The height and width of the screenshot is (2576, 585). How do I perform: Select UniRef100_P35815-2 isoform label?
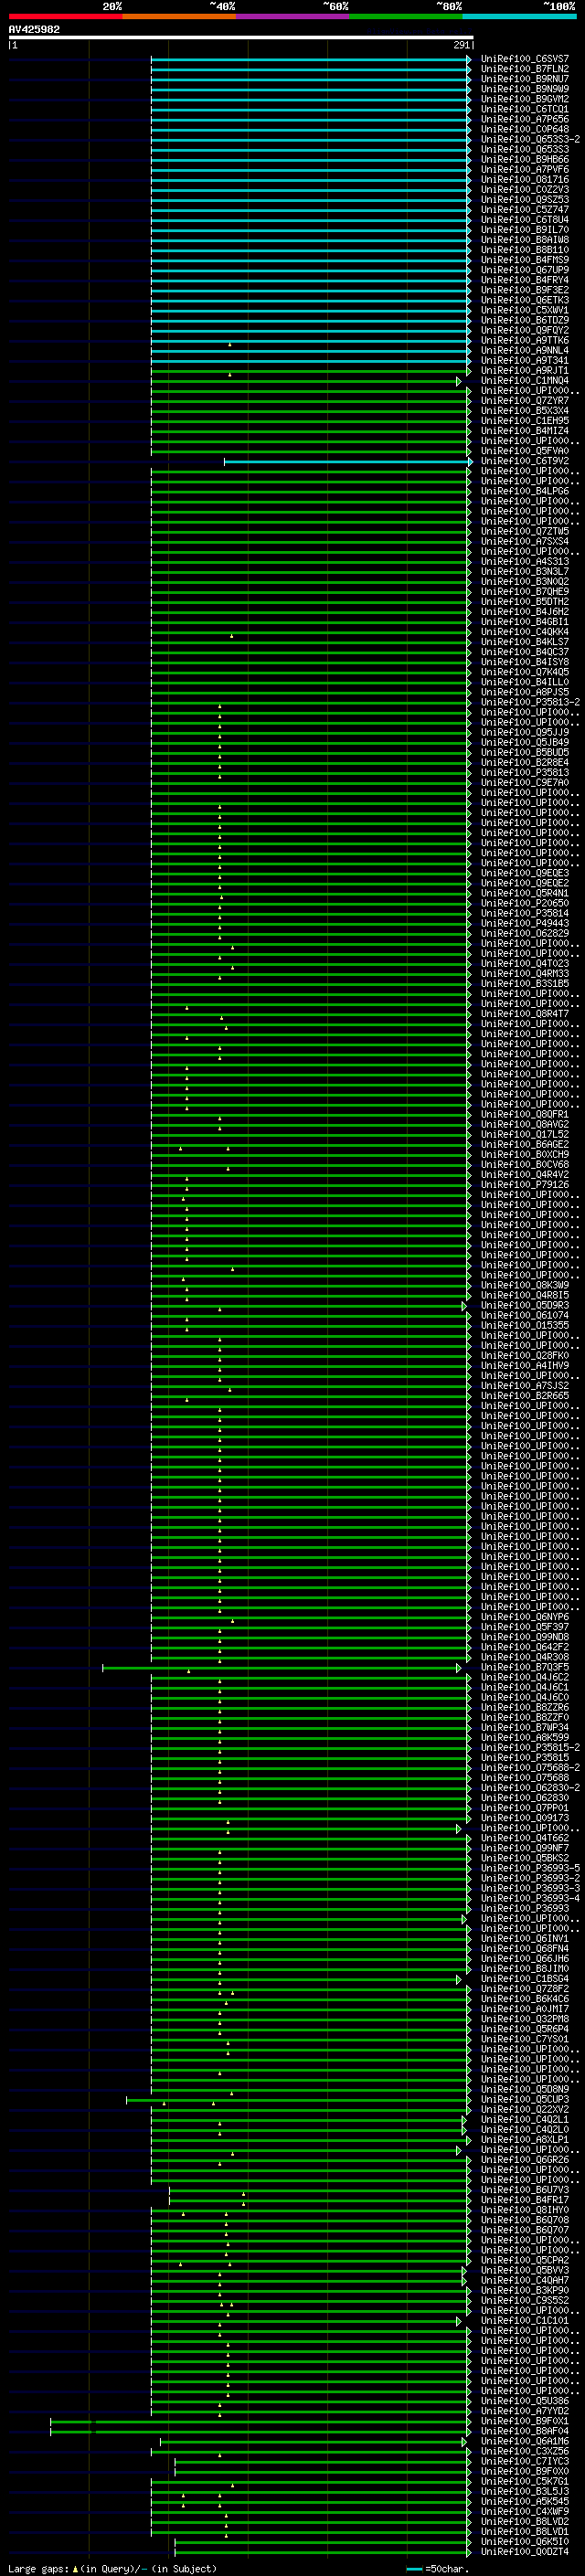click(530, 1747)
